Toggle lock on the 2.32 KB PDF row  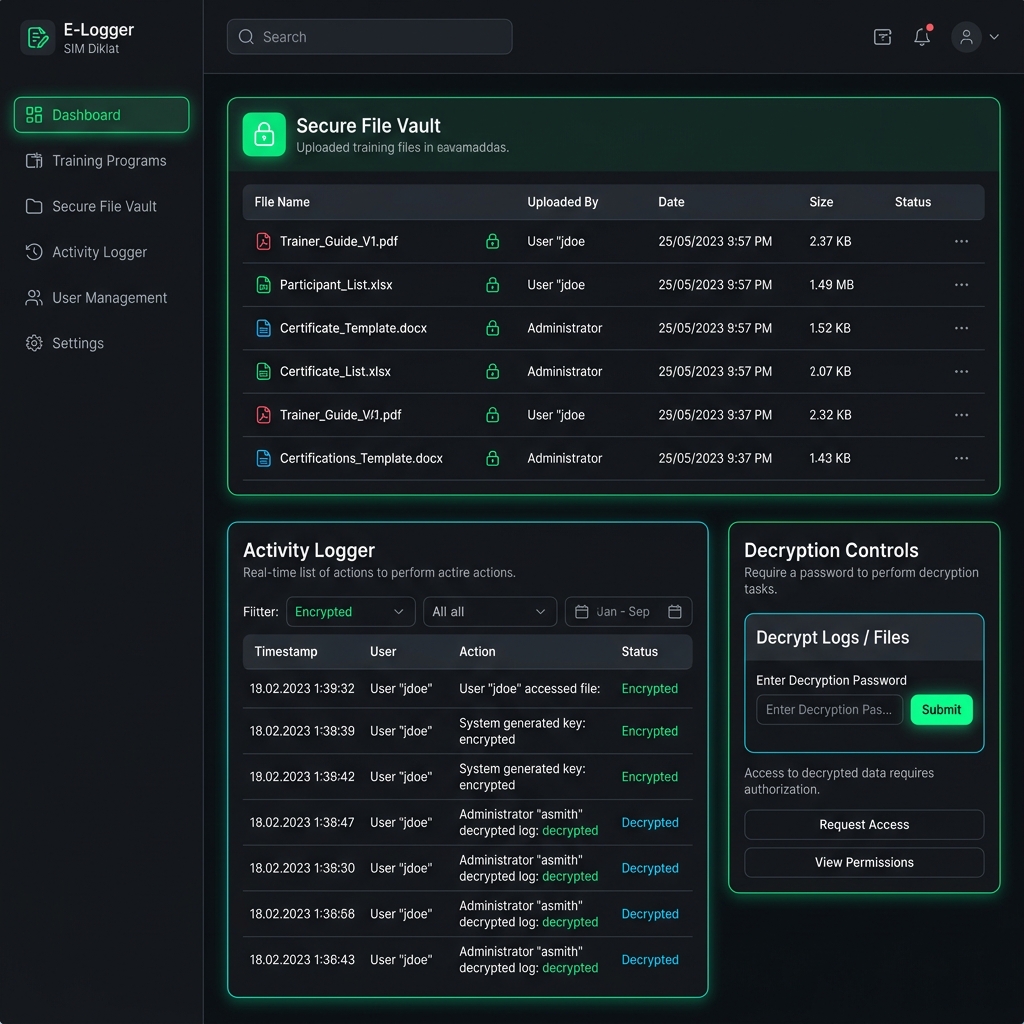point(492,415)
